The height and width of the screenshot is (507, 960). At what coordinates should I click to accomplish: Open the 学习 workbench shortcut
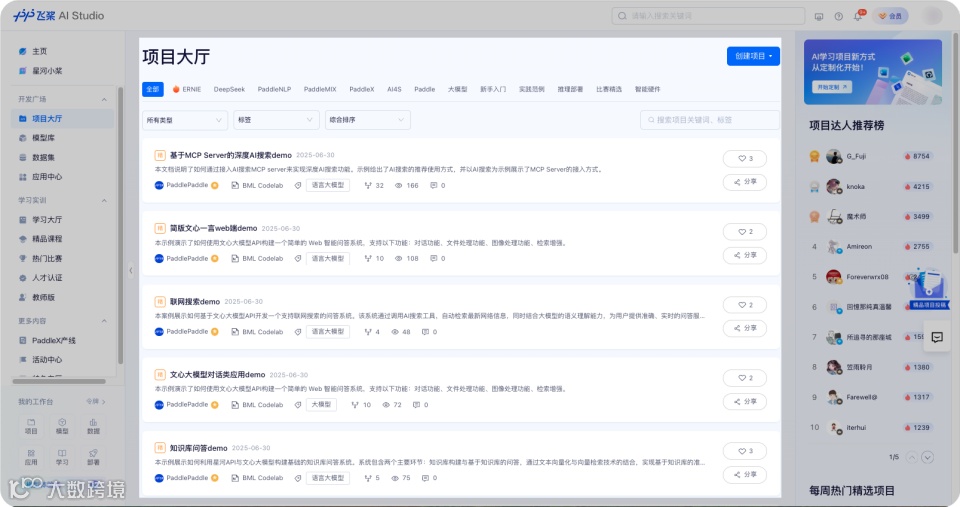(x=62, y=457)
